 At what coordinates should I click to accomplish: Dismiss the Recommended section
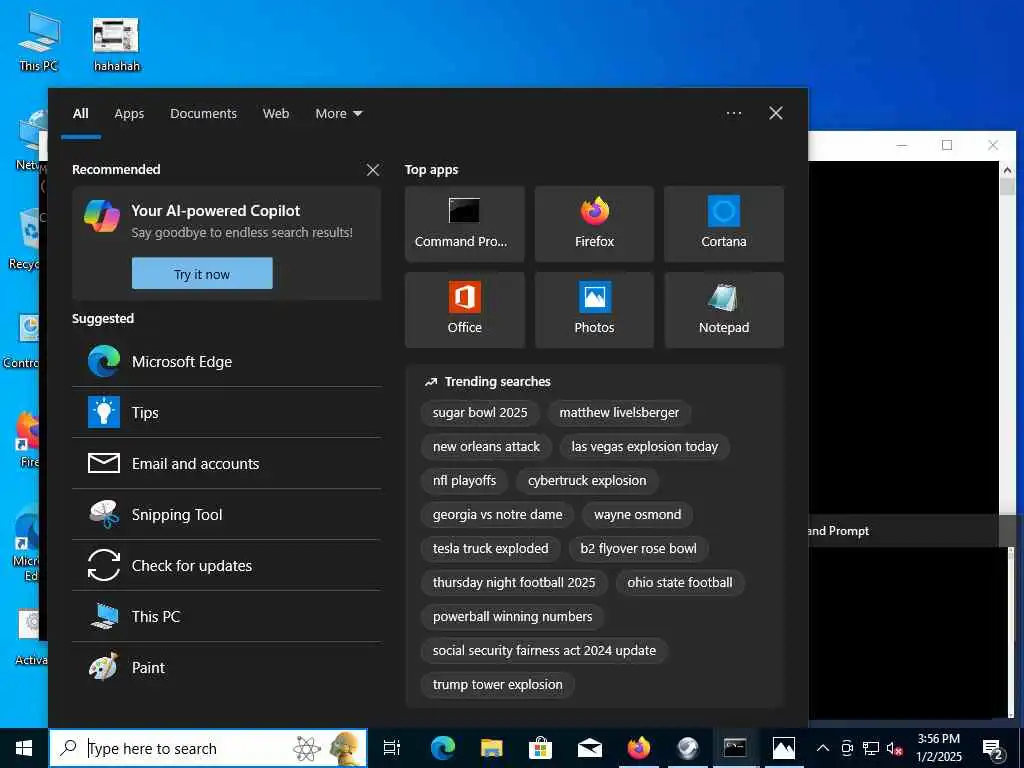point(373,170)
